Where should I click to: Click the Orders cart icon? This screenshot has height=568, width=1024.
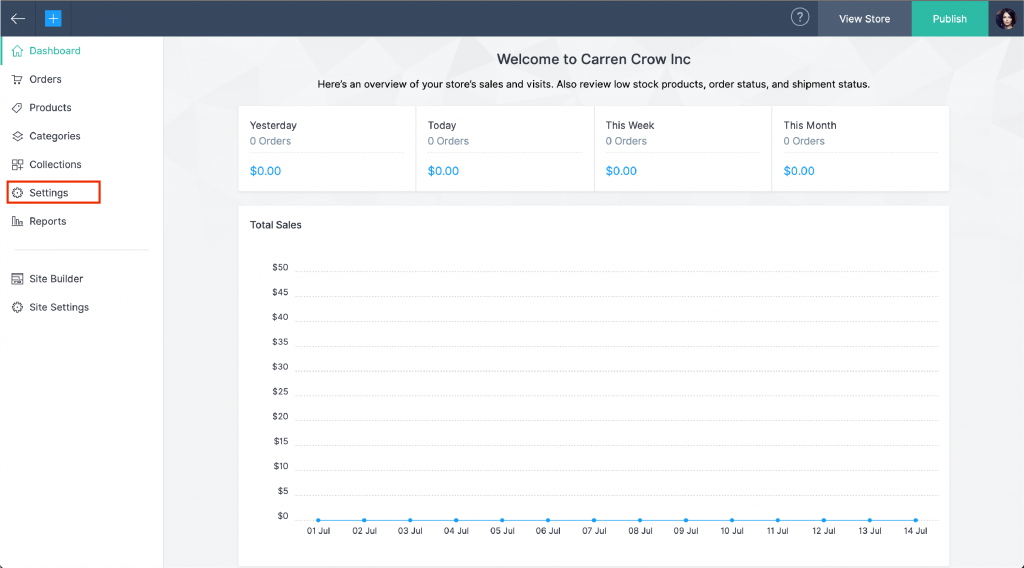(17, 79)
